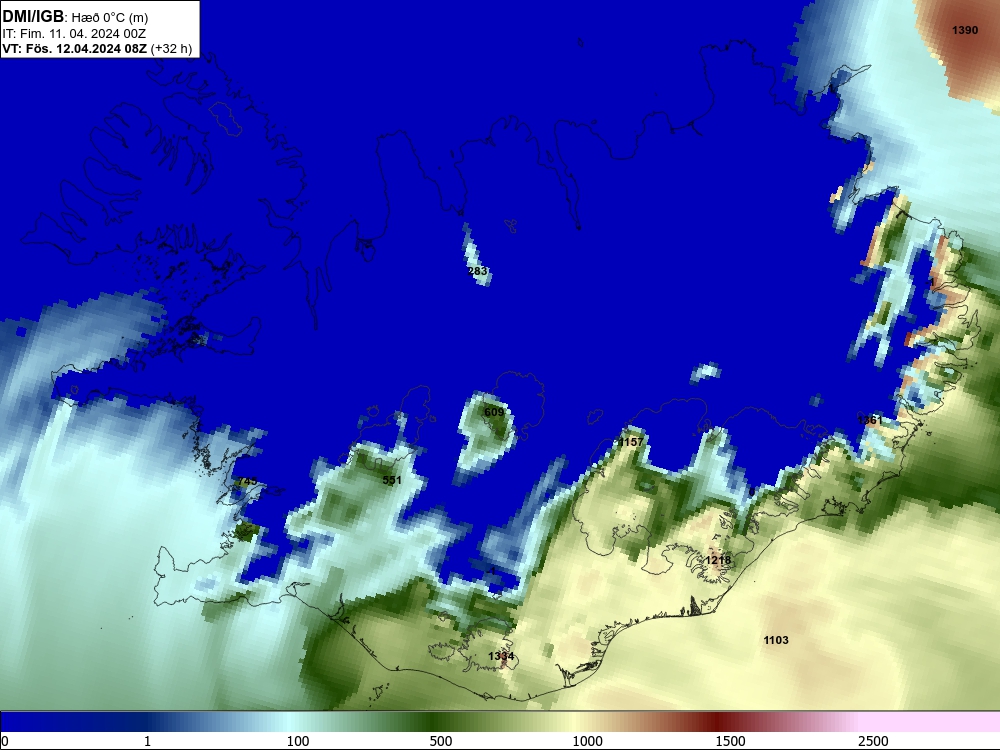Click the 1103 value over ocean
Image resolution: width=1000 pixels, height=750 pixels.
[x=776, y=640]
